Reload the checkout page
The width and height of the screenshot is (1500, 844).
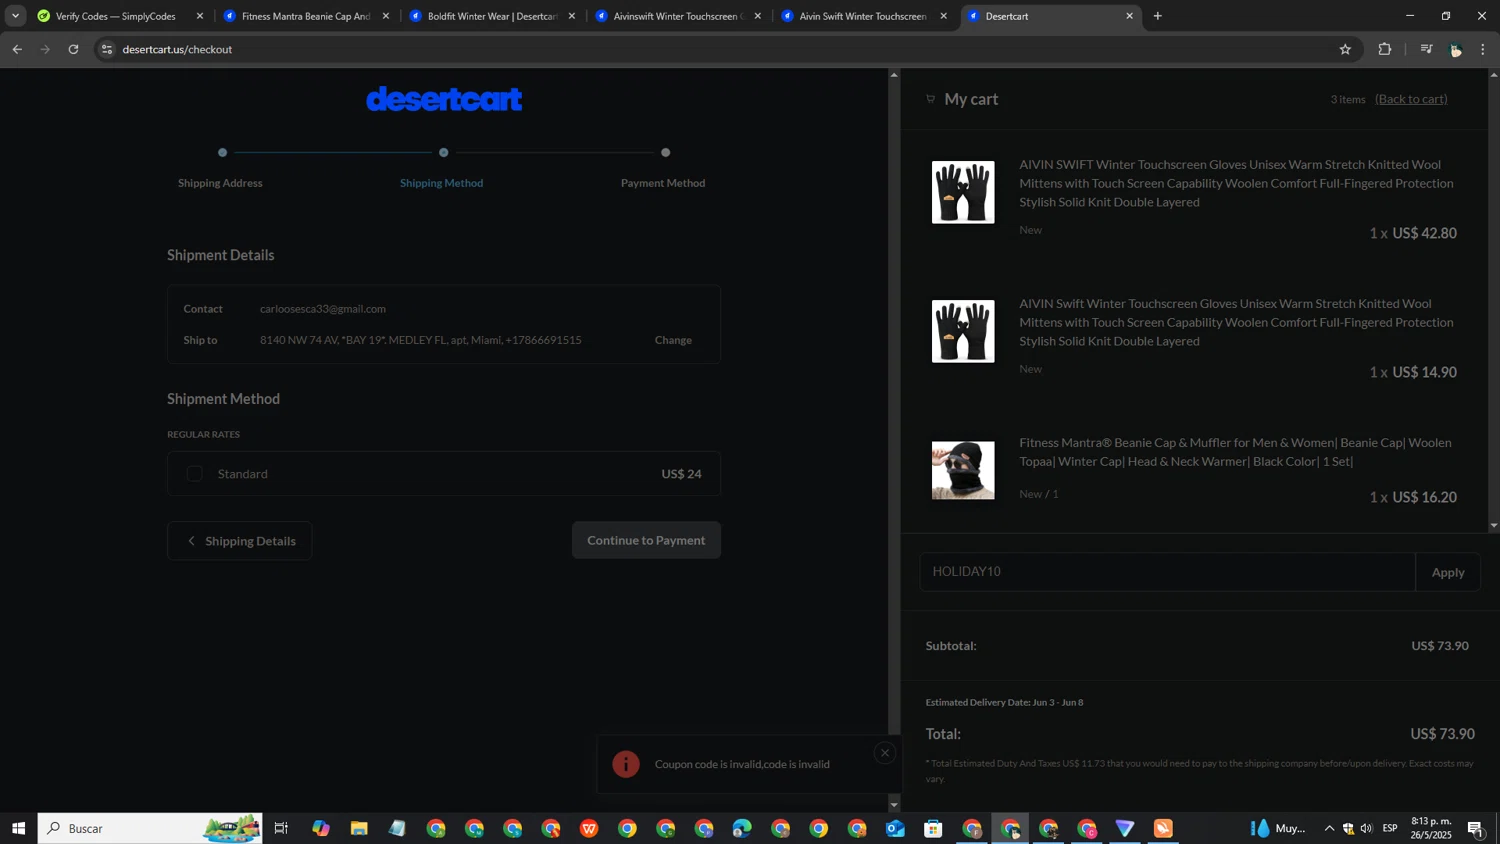73,49
